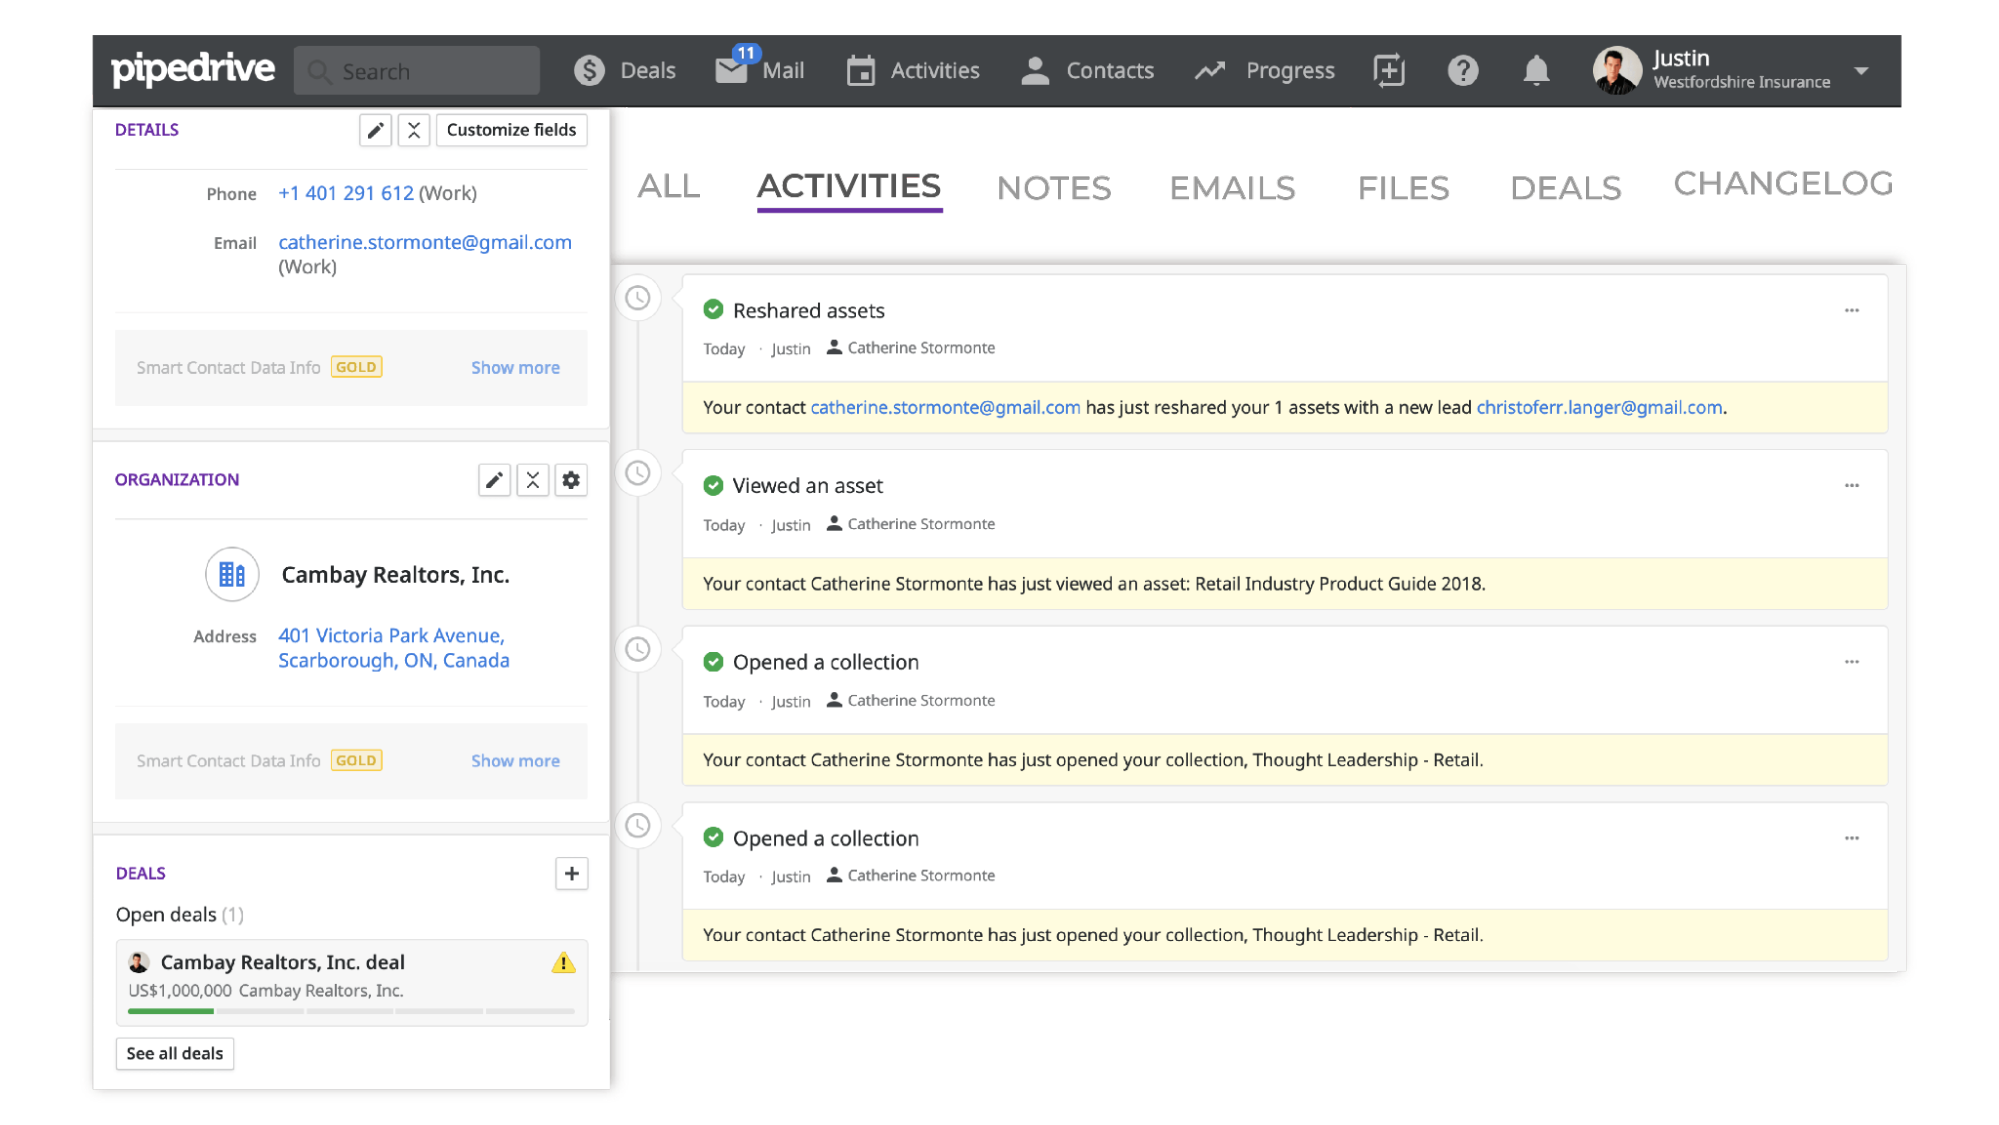Switch to the NOTES tab

click(1054, 188)
